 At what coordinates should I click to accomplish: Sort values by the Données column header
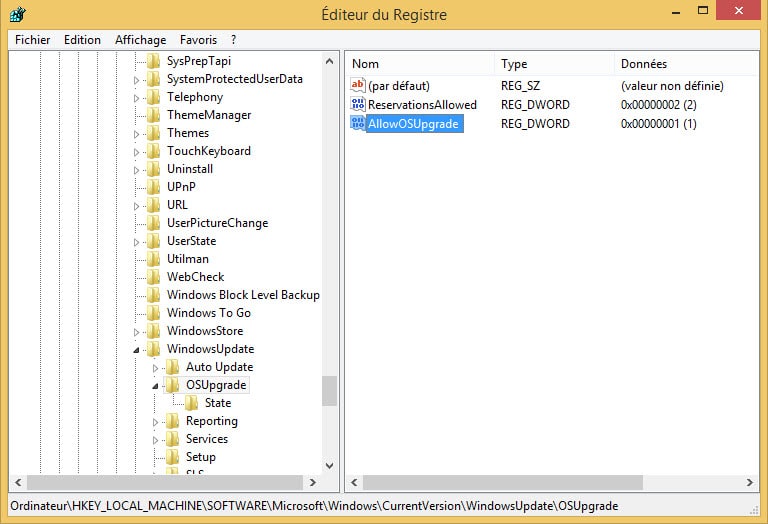(x=686, y=64)
